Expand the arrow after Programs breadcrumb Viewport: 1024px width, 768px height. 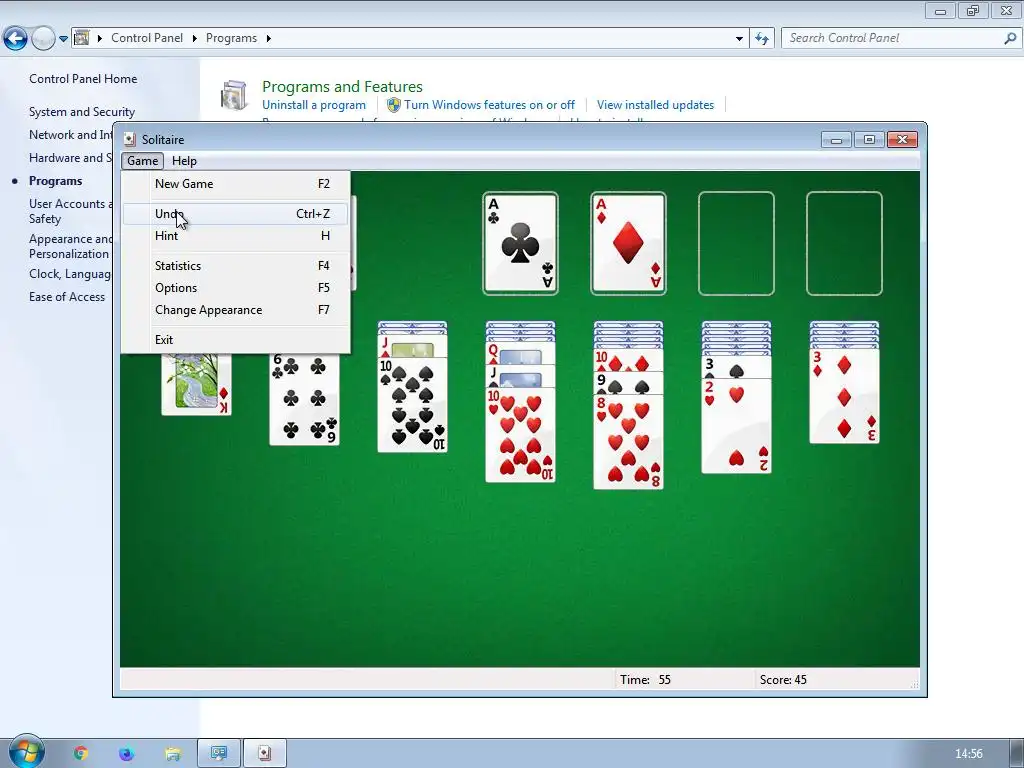[268, 38]
